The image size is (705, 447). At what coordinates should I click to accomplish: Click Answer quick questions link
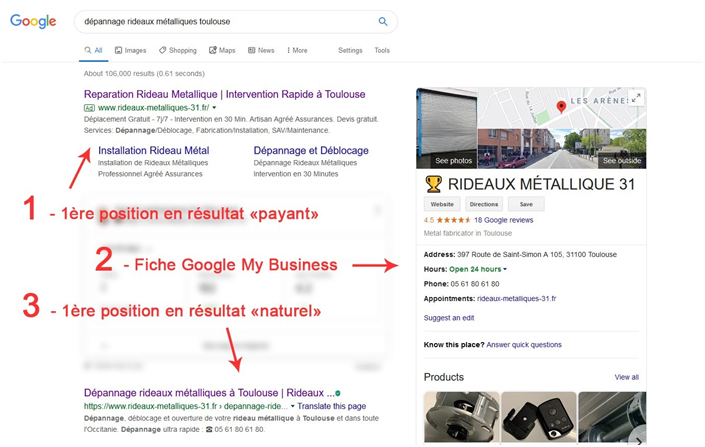click(x=524, y=345)
